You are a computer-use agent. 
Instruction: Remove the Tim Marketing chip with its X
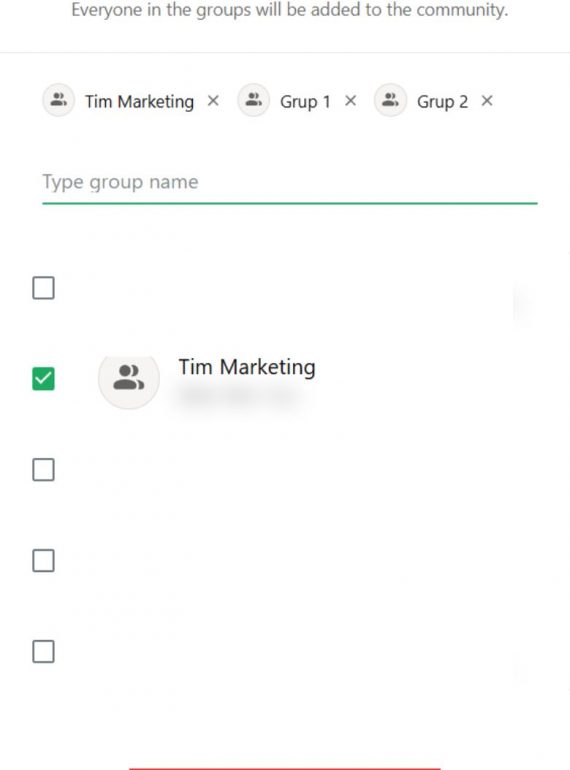[213, 101]
